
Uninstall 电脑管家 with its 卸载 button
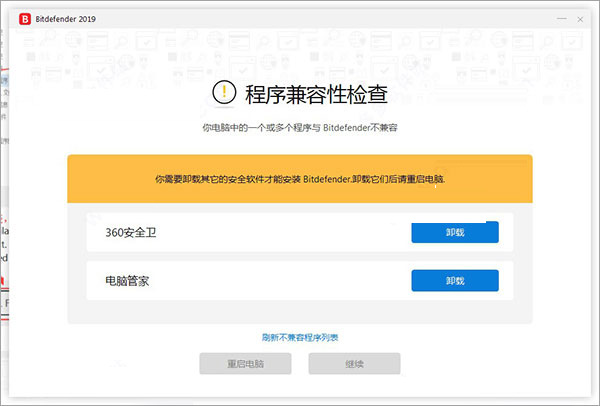point(455,280)
